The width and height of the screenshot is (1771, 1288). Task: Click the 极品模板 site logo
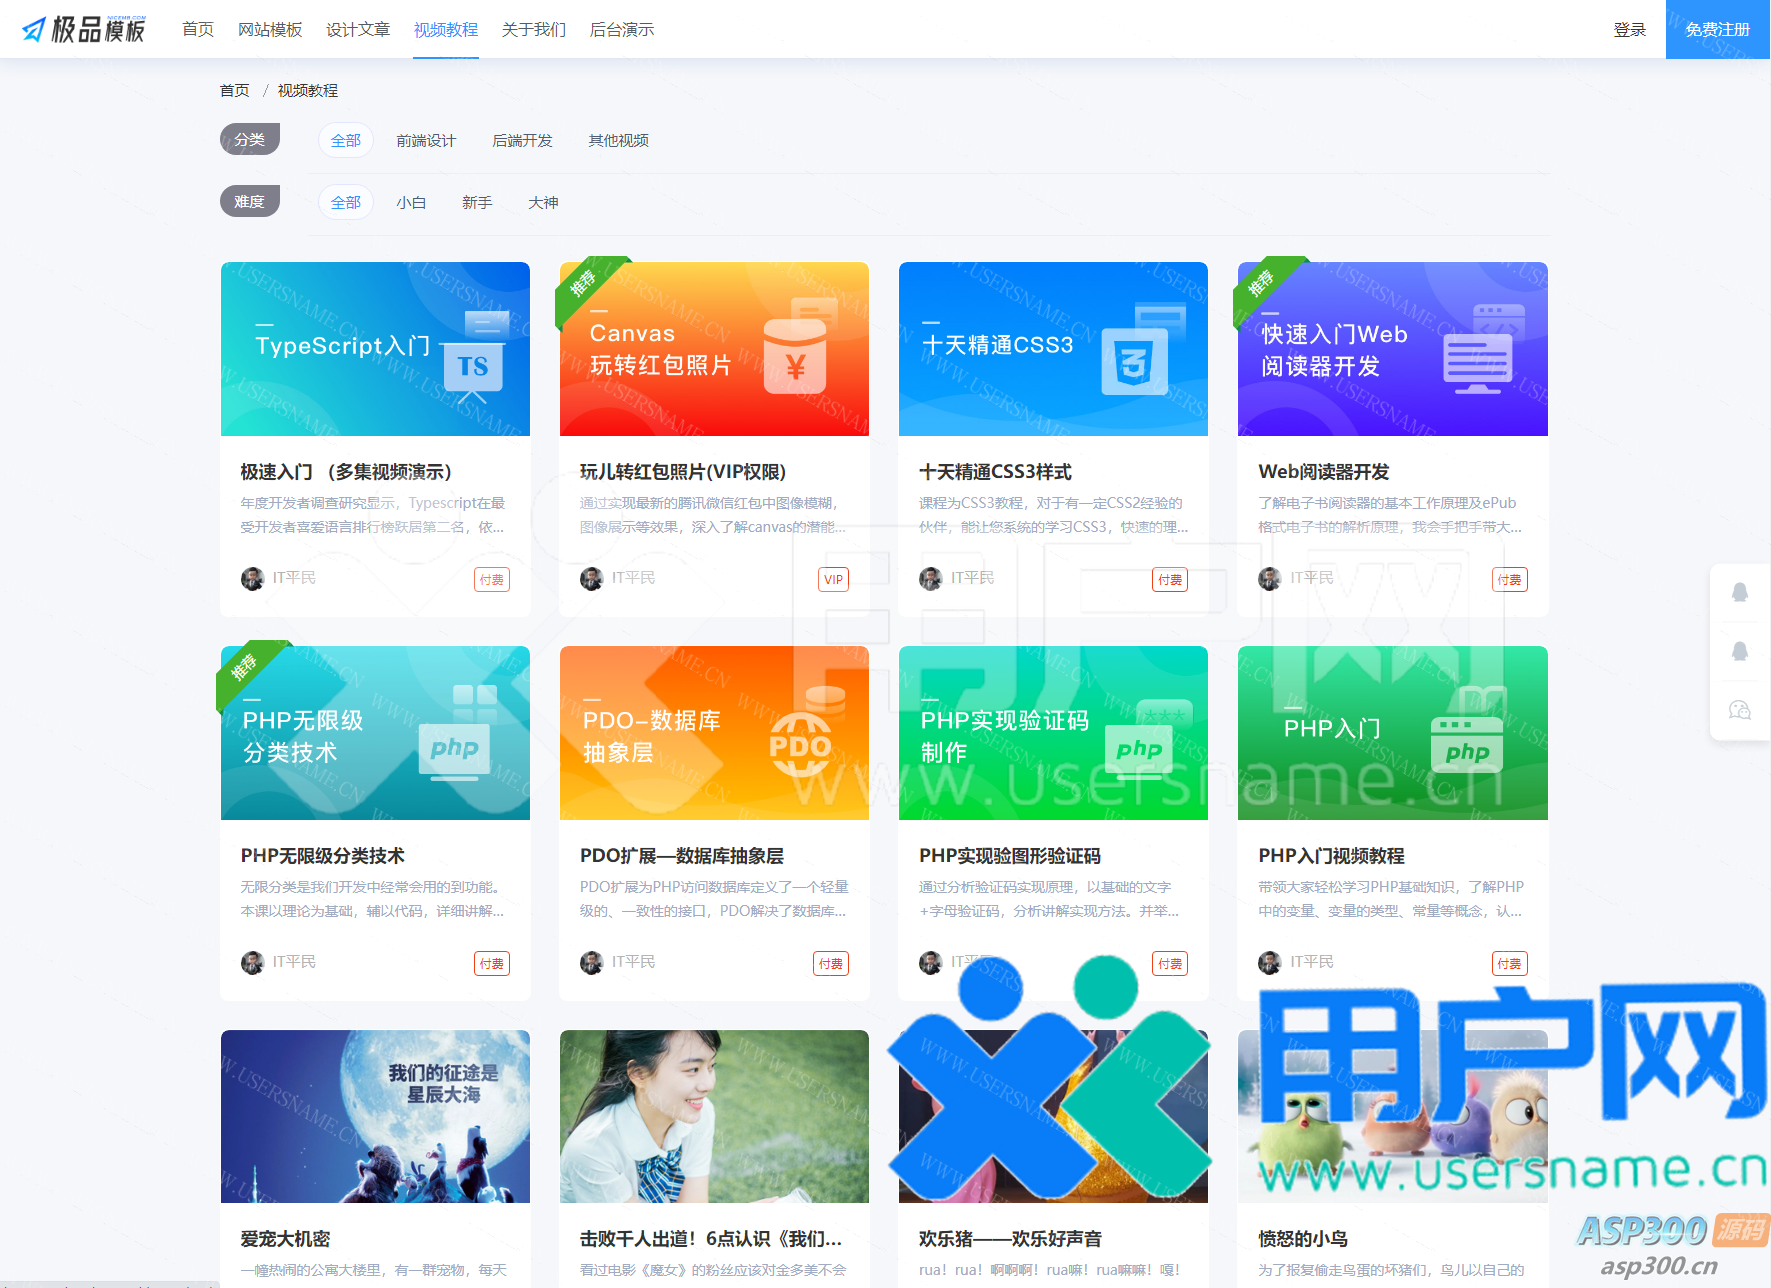[x=84, y=29]
